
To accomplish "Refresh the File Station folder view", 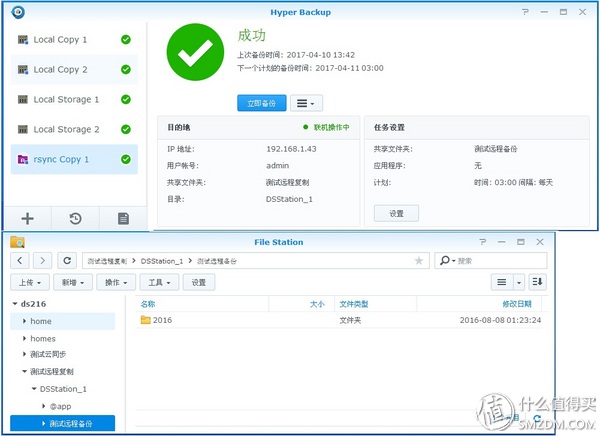I will click(67, 261).
